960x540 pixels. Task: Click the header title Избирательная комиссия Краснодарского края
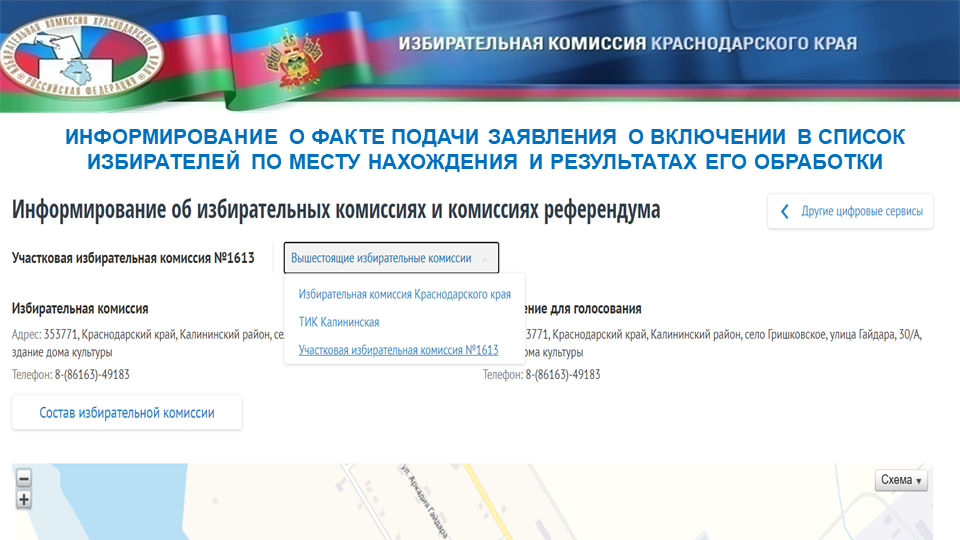point(627,44)
